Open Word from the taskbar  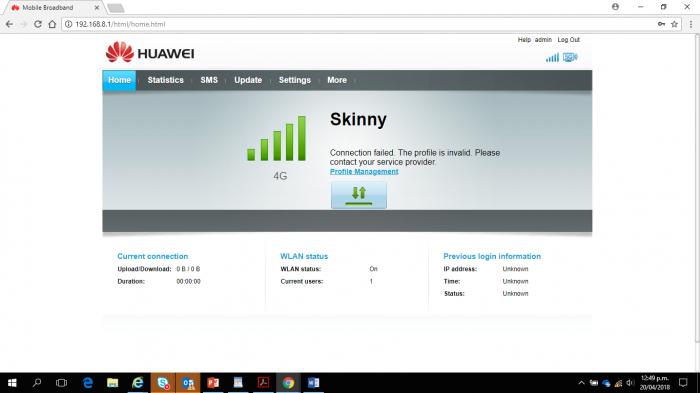[313, 383]
